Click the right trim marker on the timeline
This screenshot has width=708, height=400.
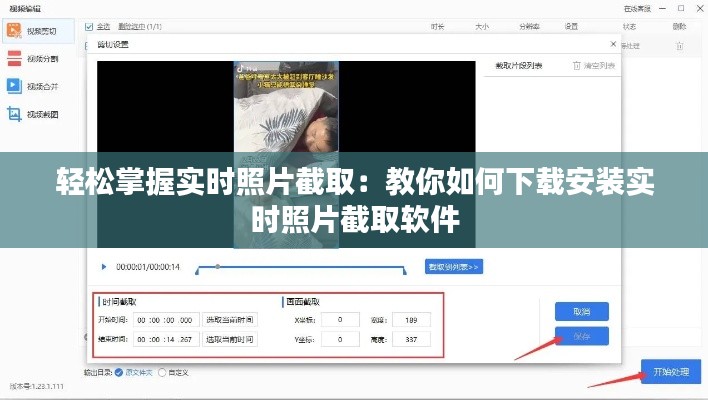pyautogui.click(x=405, y=271)
